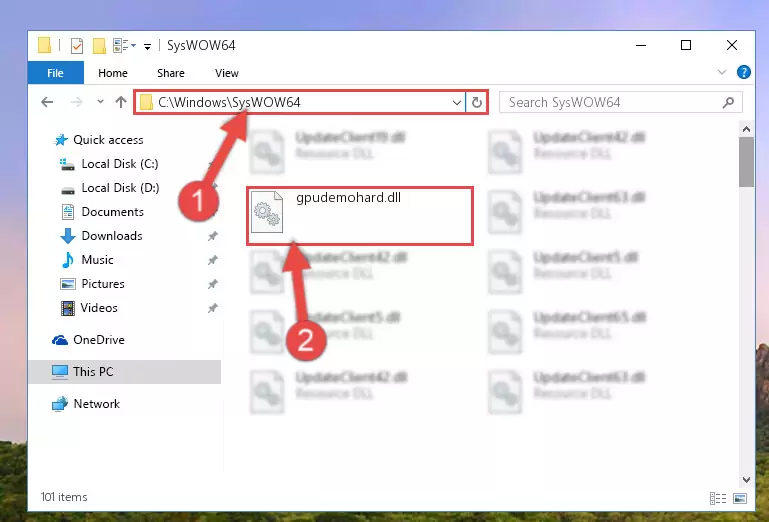Click the Pictures icon in navigation pane

click(68, 284)
